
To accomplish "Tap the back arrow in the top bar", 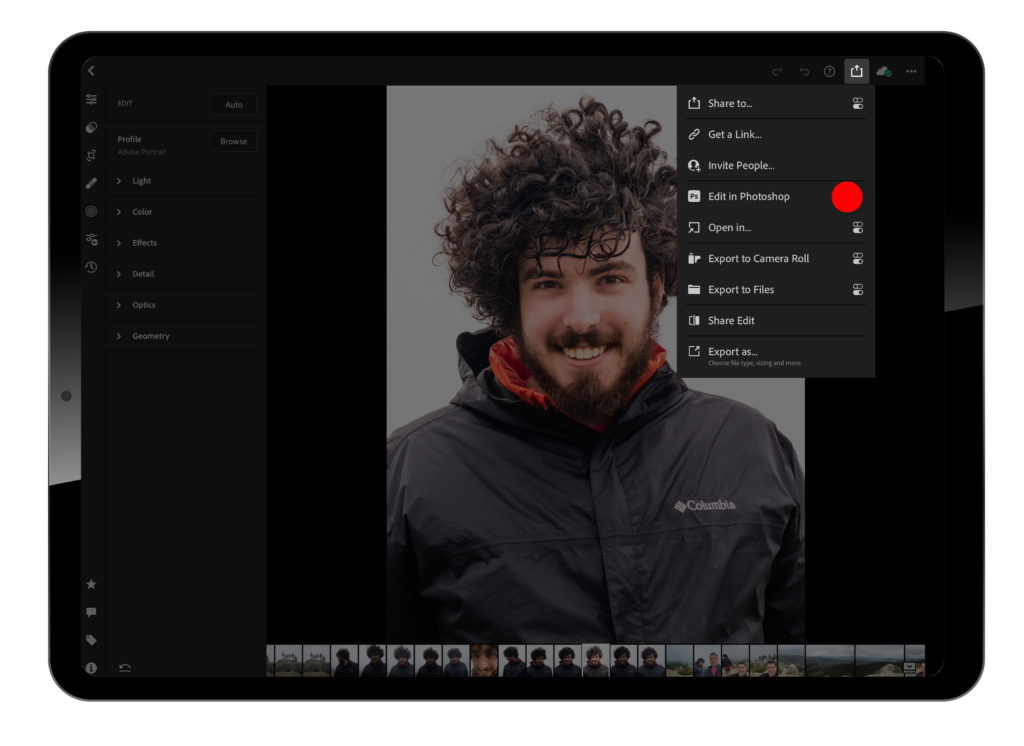I will coord(91,71).
